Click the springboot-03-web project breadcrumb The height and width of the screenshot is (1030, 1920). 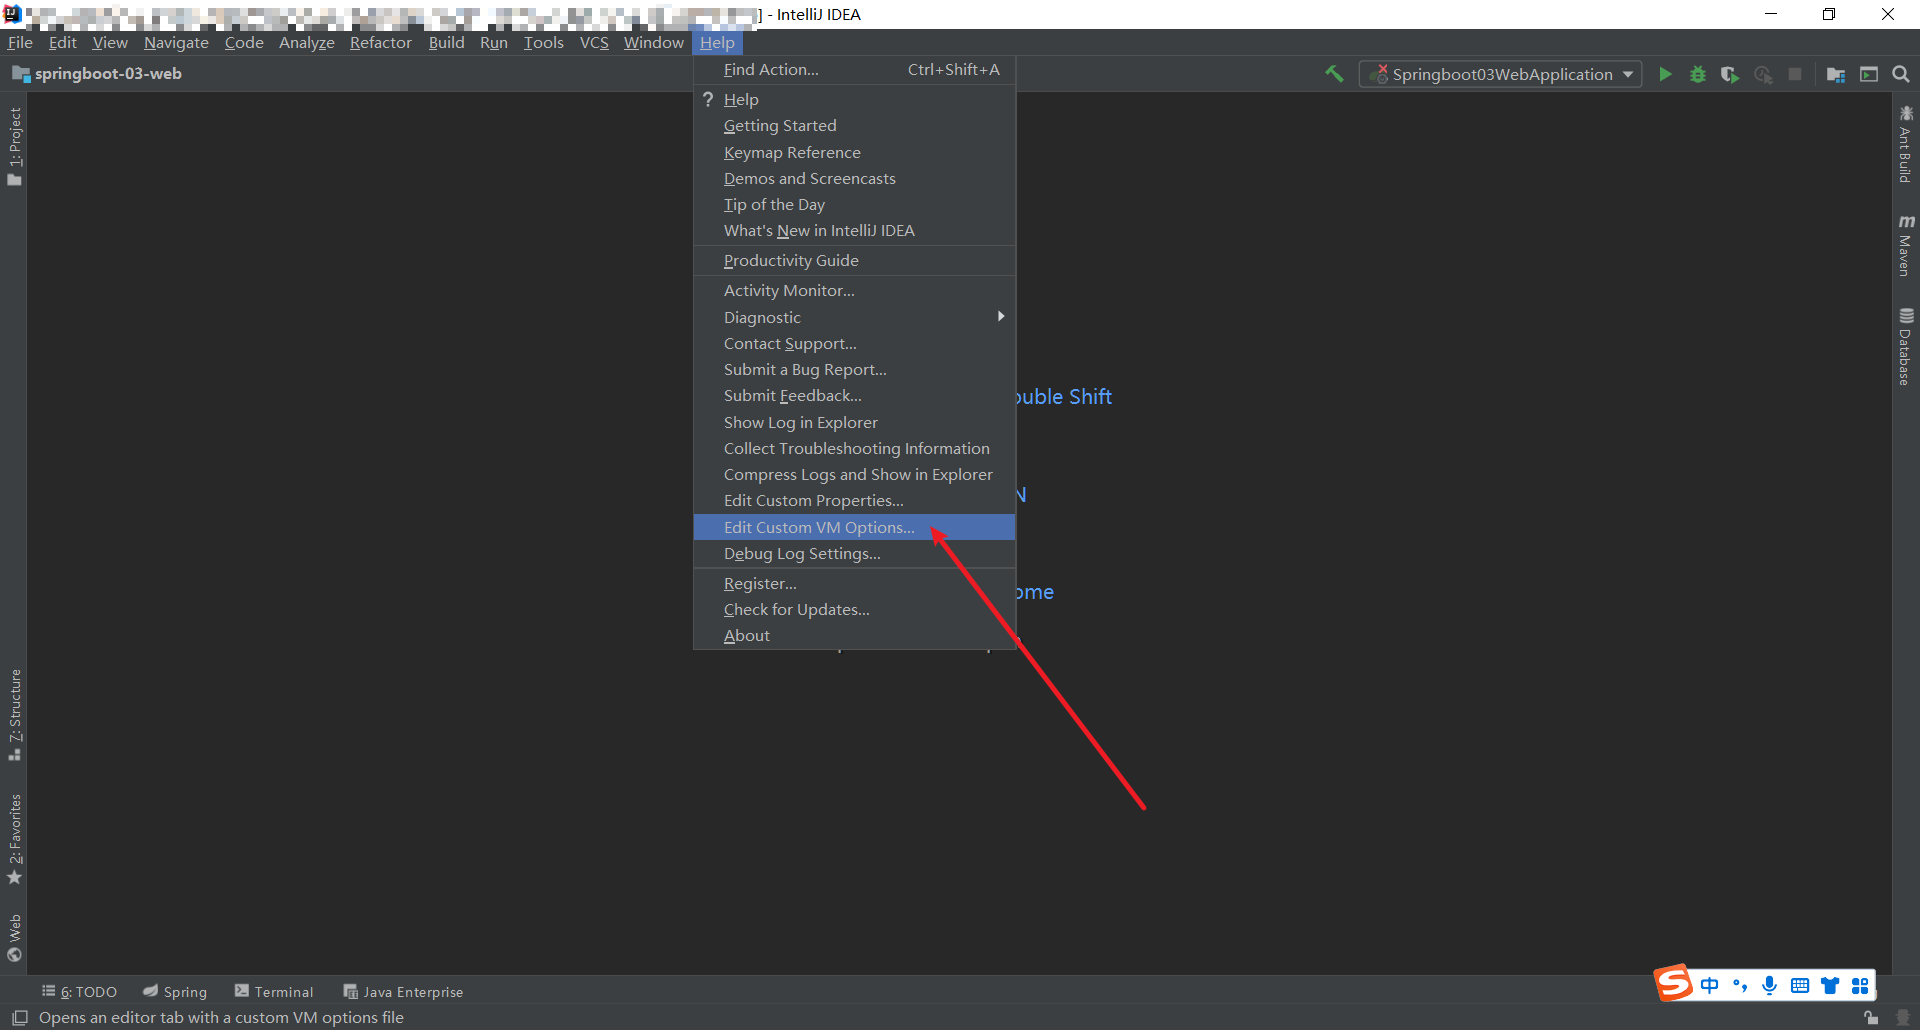(x=97, y=74)
